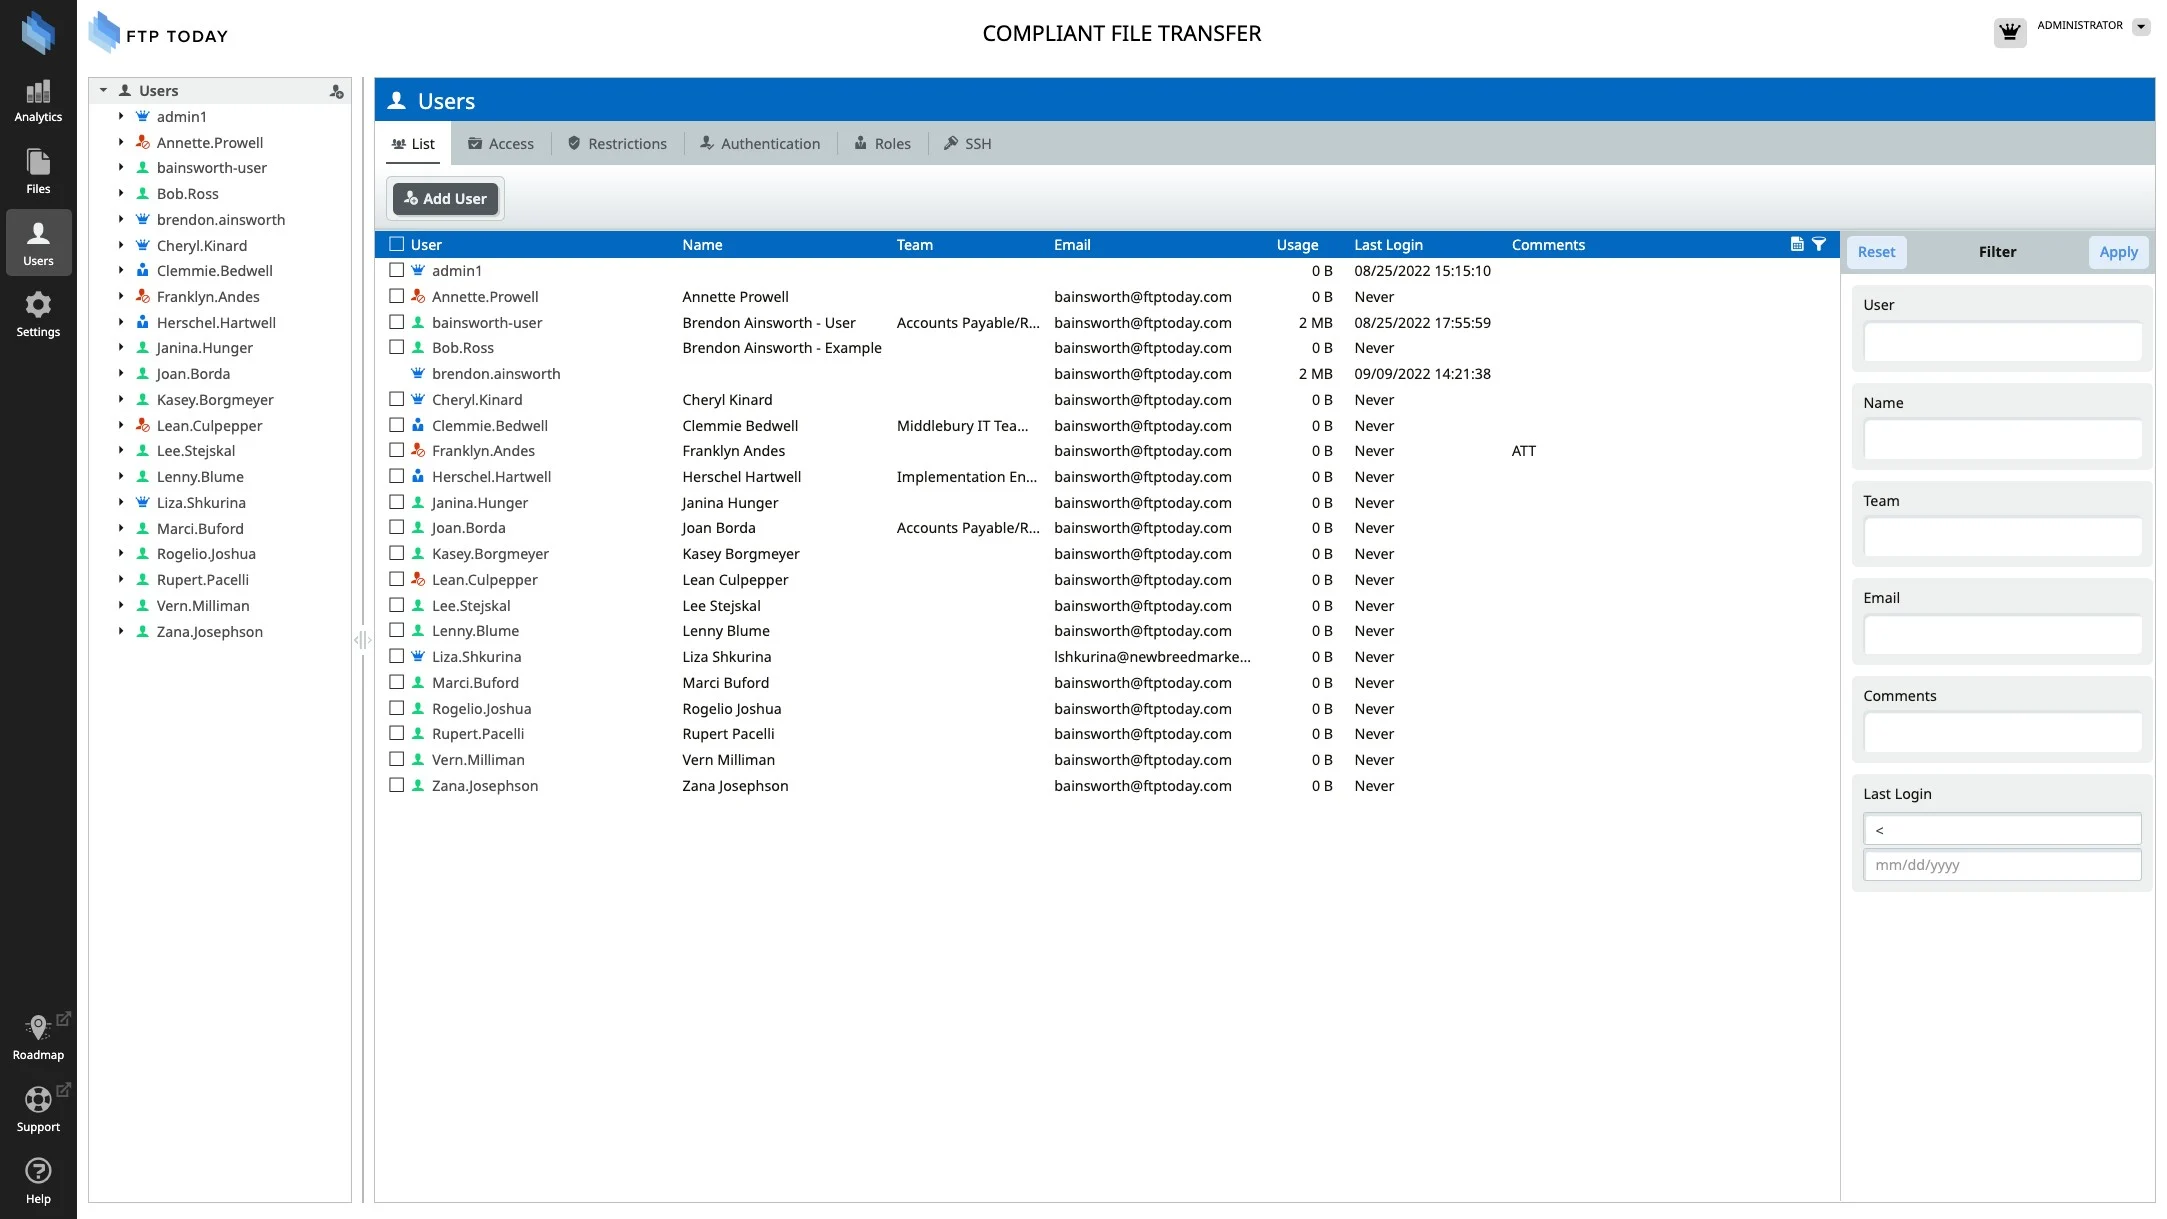This screenshot has height=1219, width=2167.
Task: Collapse the Users tree root
Action: pyautogui.click(x=103, y=90)
